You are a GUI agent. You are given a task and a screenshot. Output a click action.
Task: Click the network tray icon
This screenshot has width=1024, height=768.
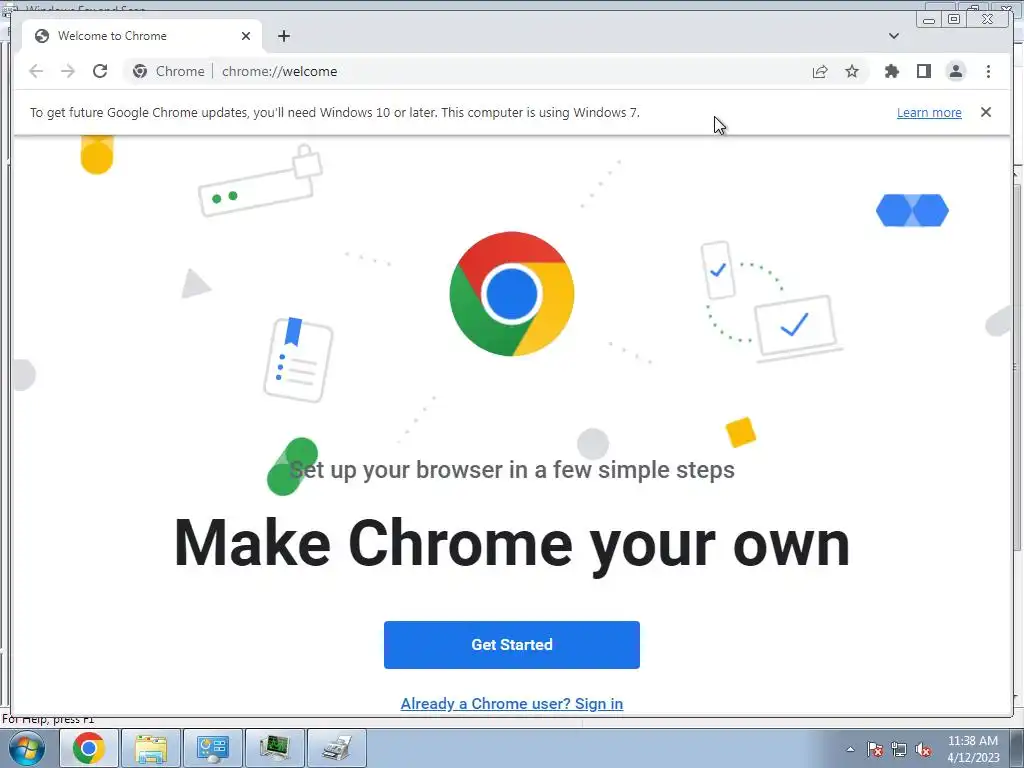[899, 749]
